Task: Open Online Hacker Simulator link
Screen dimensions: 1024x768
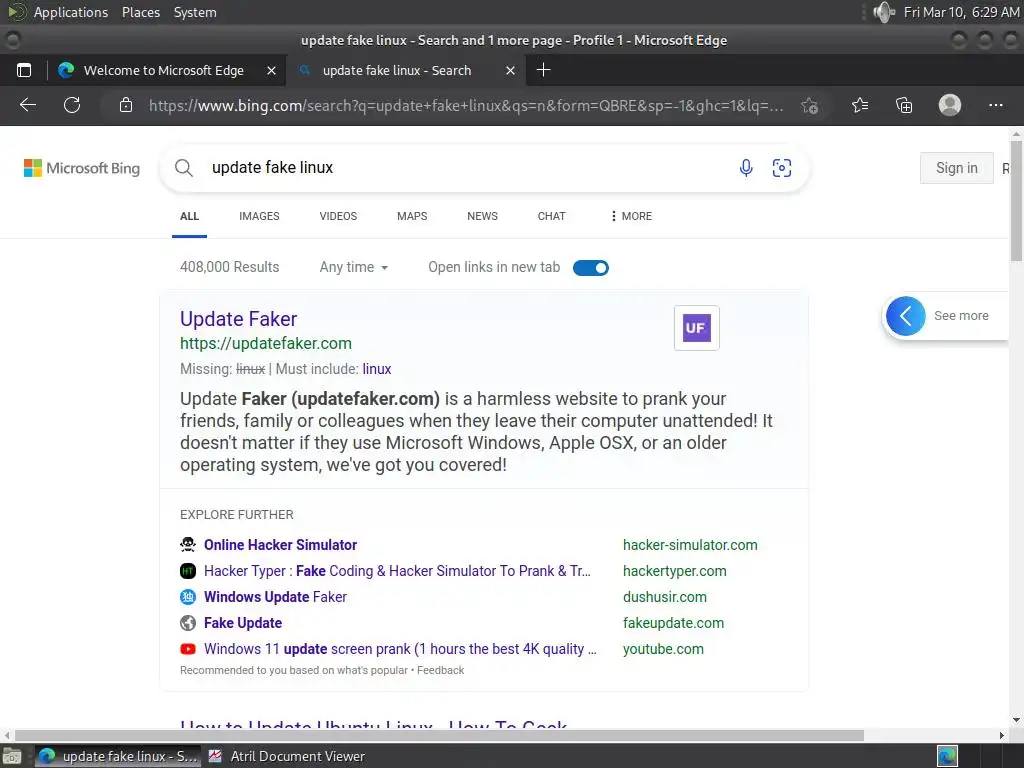Action: 280,545
